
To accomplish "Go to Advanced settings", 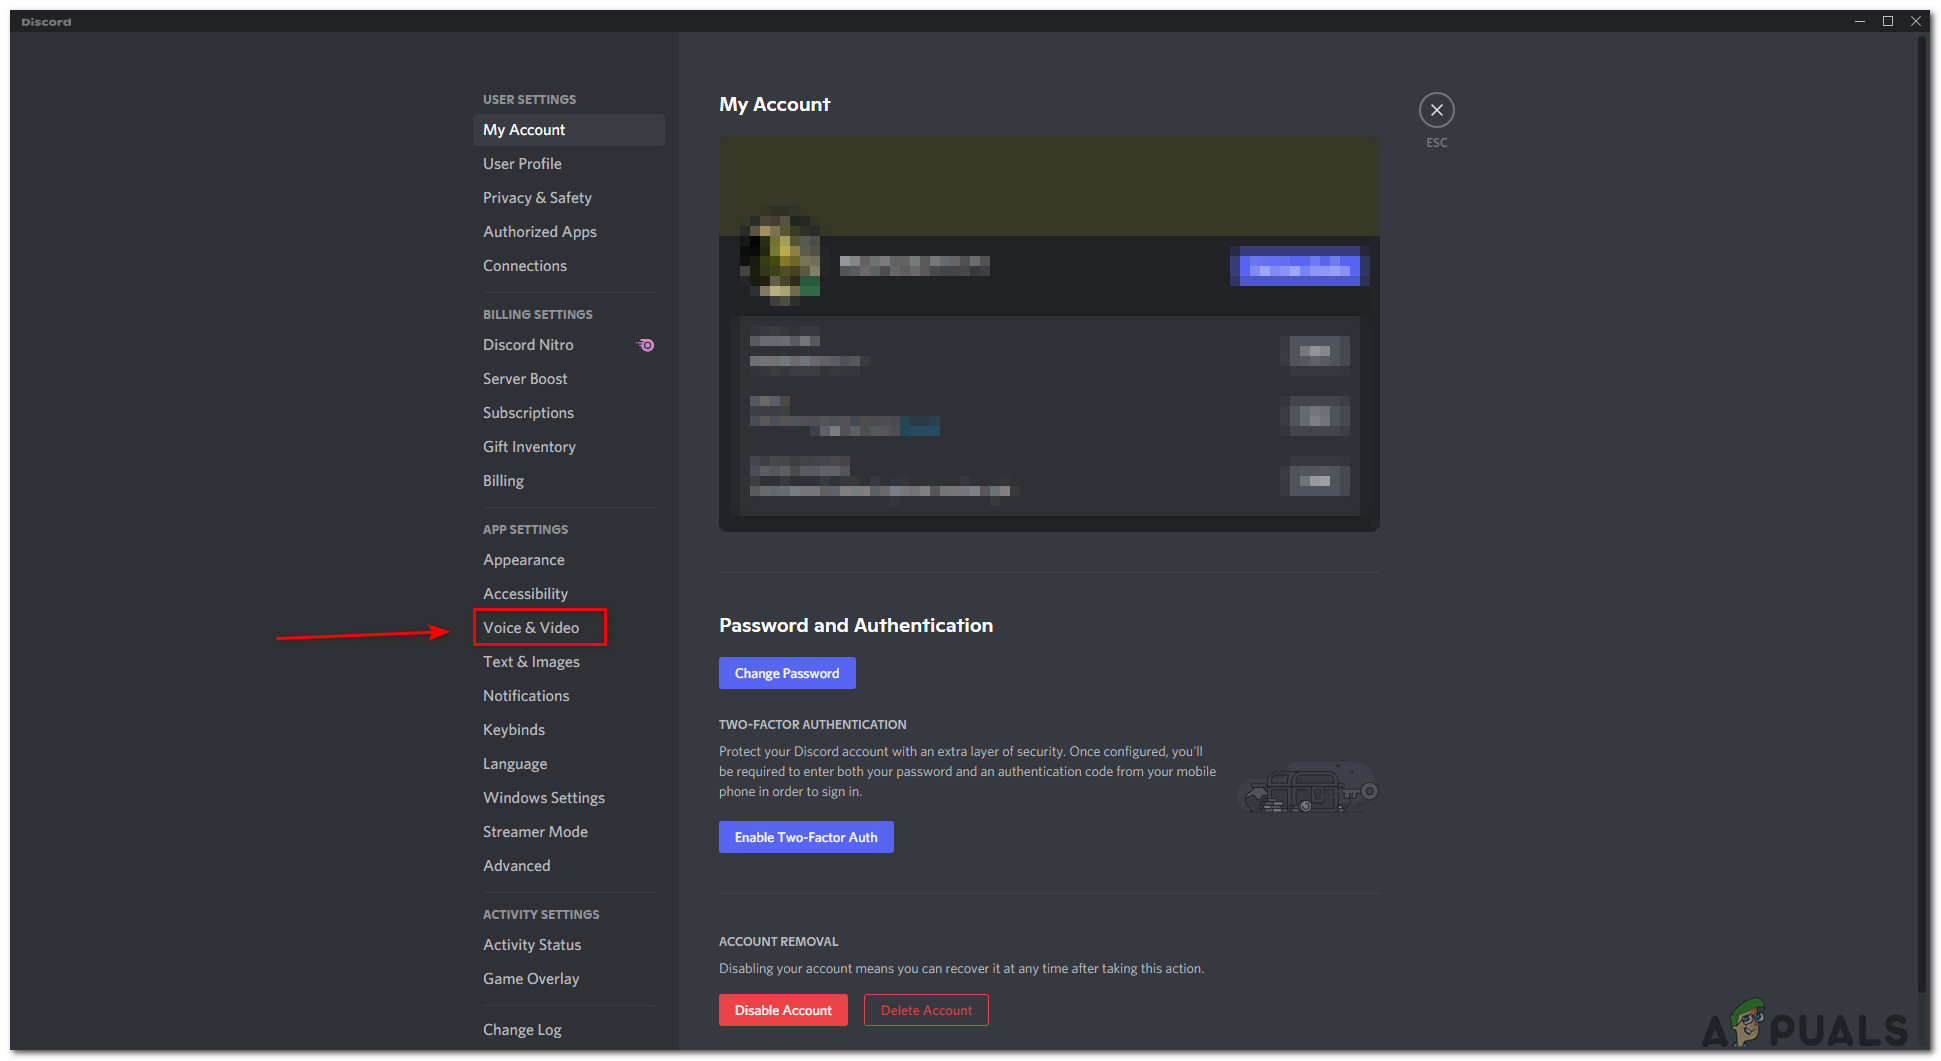I will coord(568,866).
